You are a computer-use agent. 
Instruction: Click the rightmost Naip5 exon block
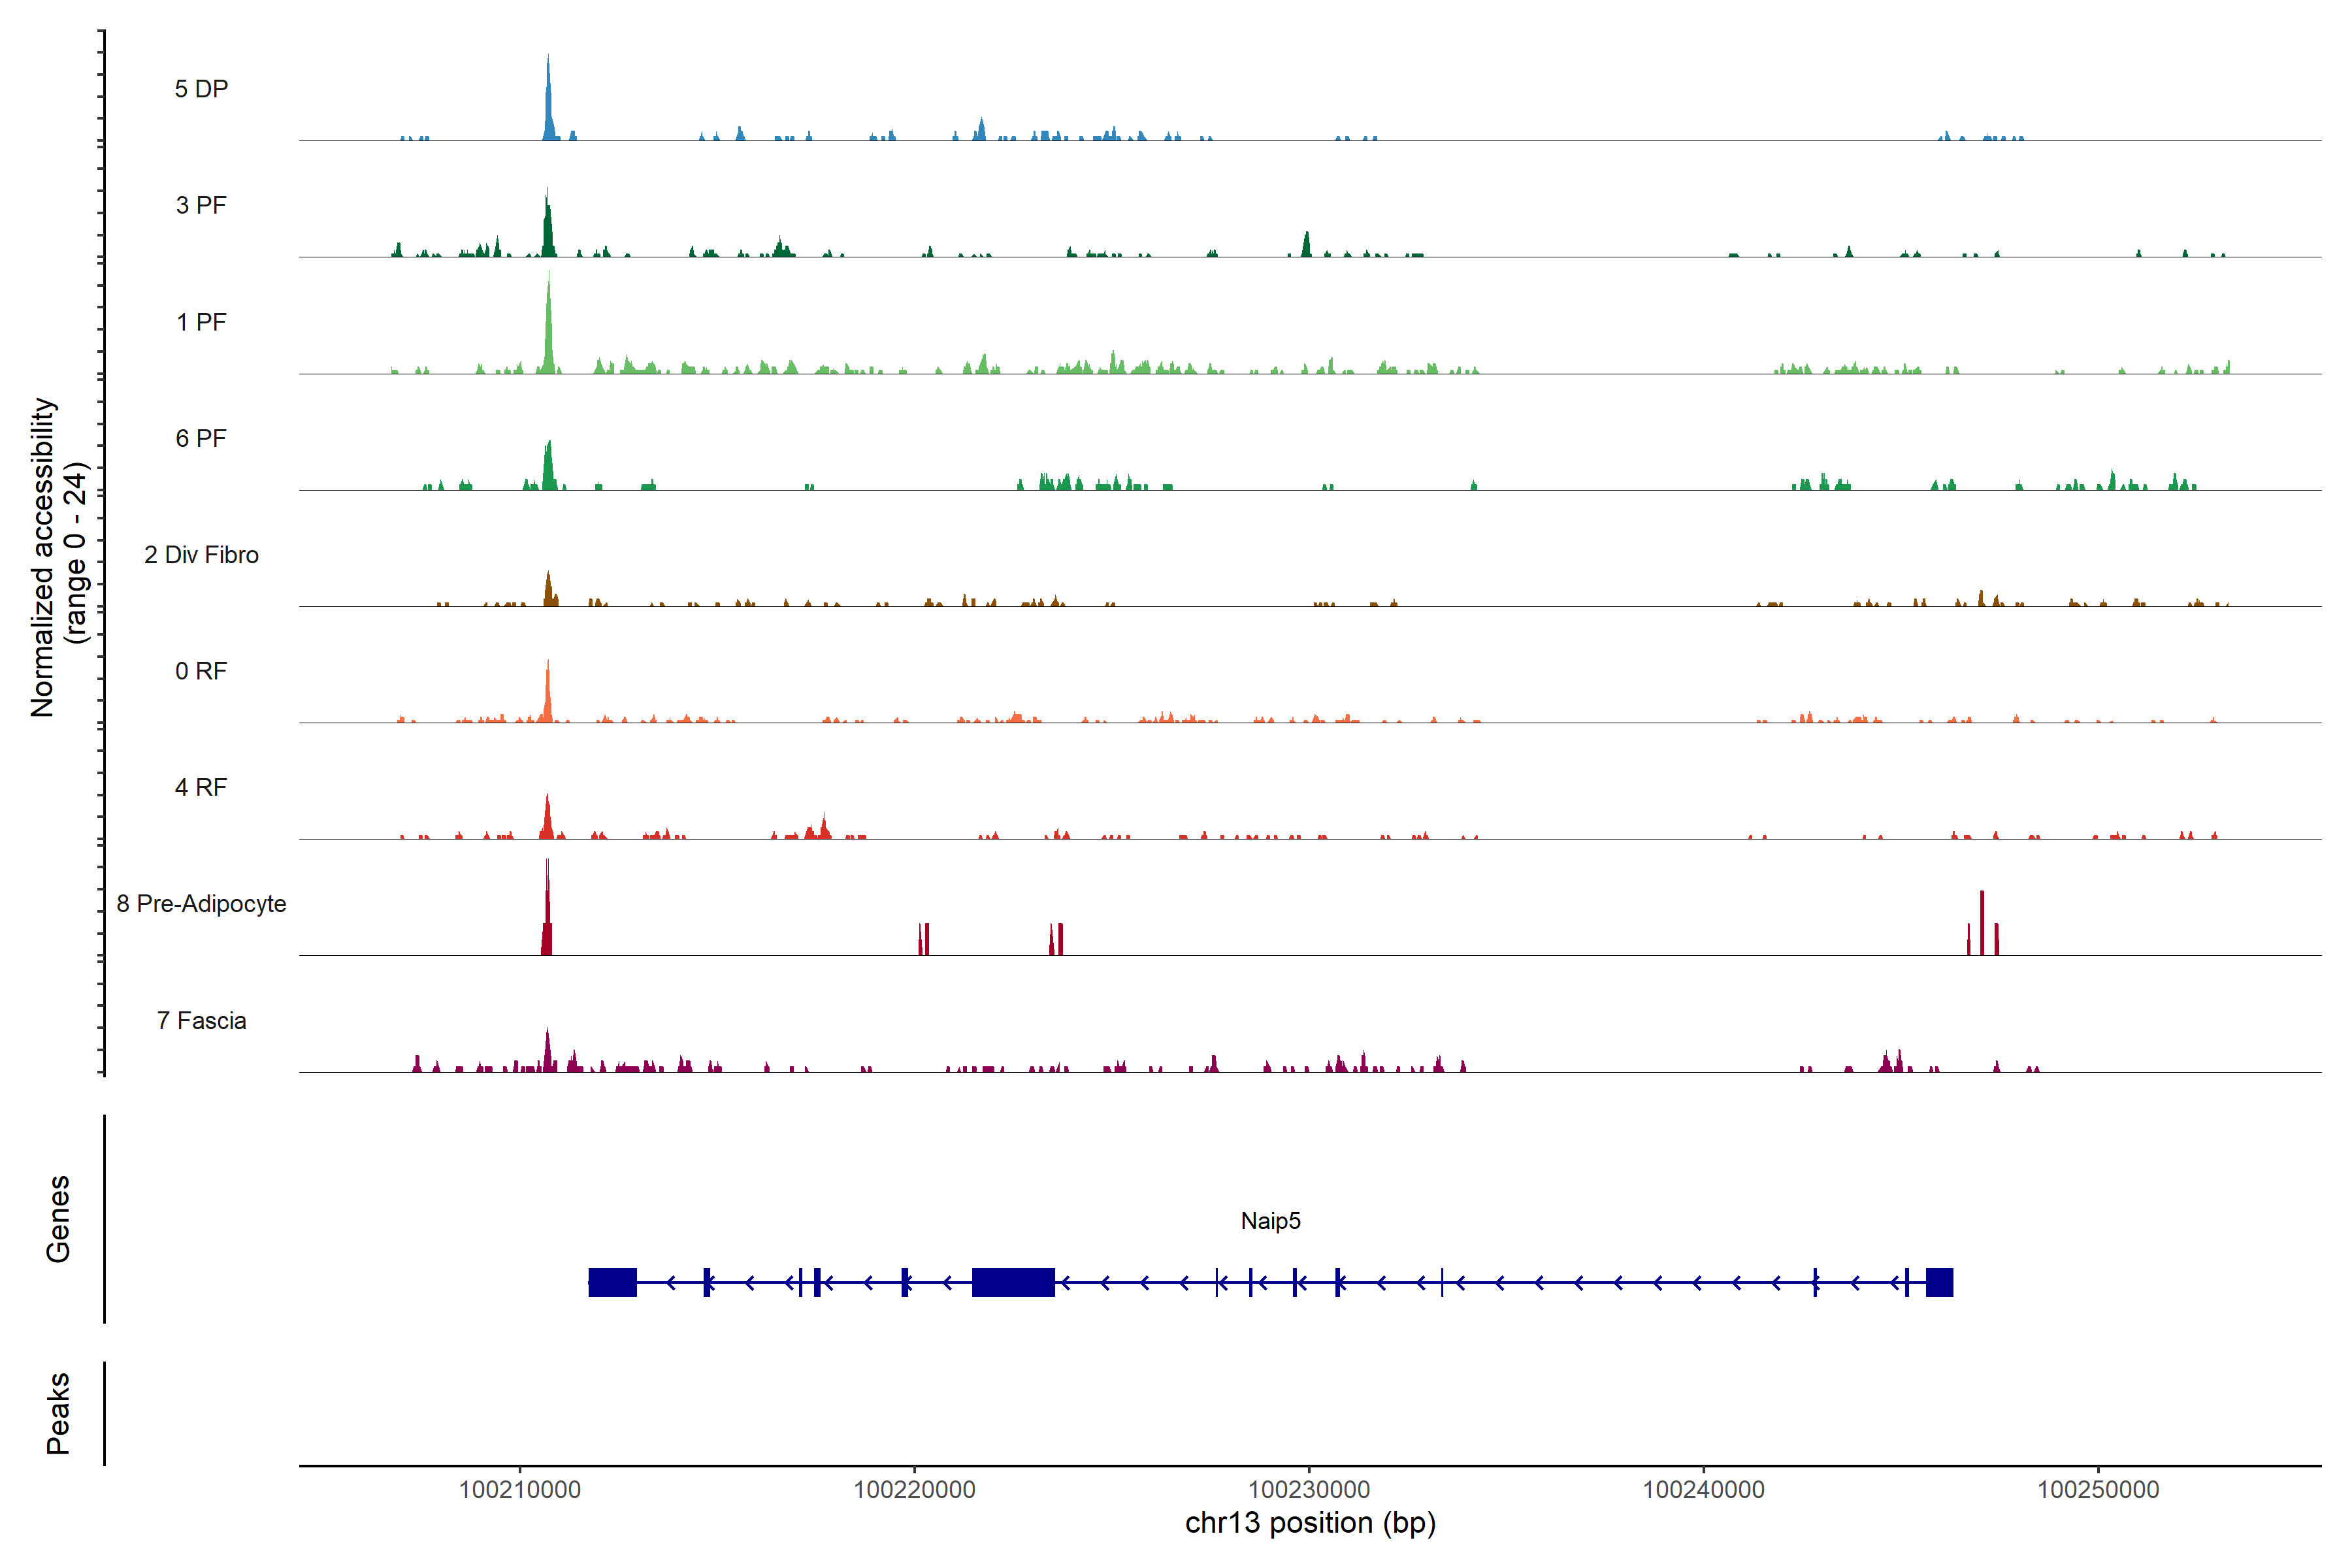tap(1939, 1282)
